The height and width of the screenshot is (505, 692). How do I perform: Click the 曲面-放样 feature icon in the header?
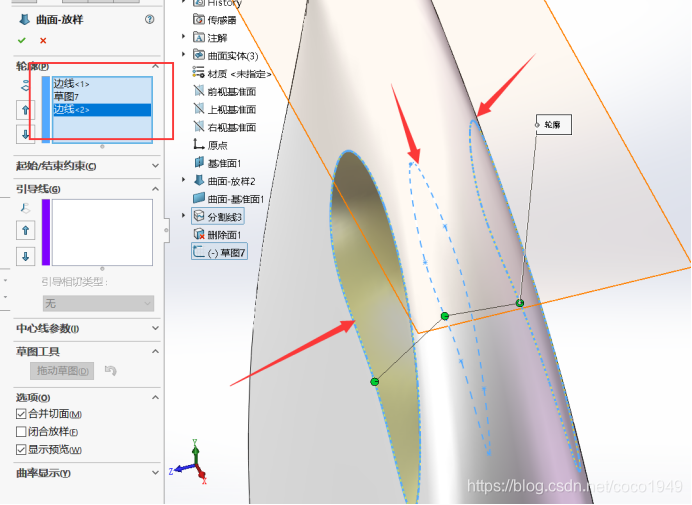coord(25,19)
